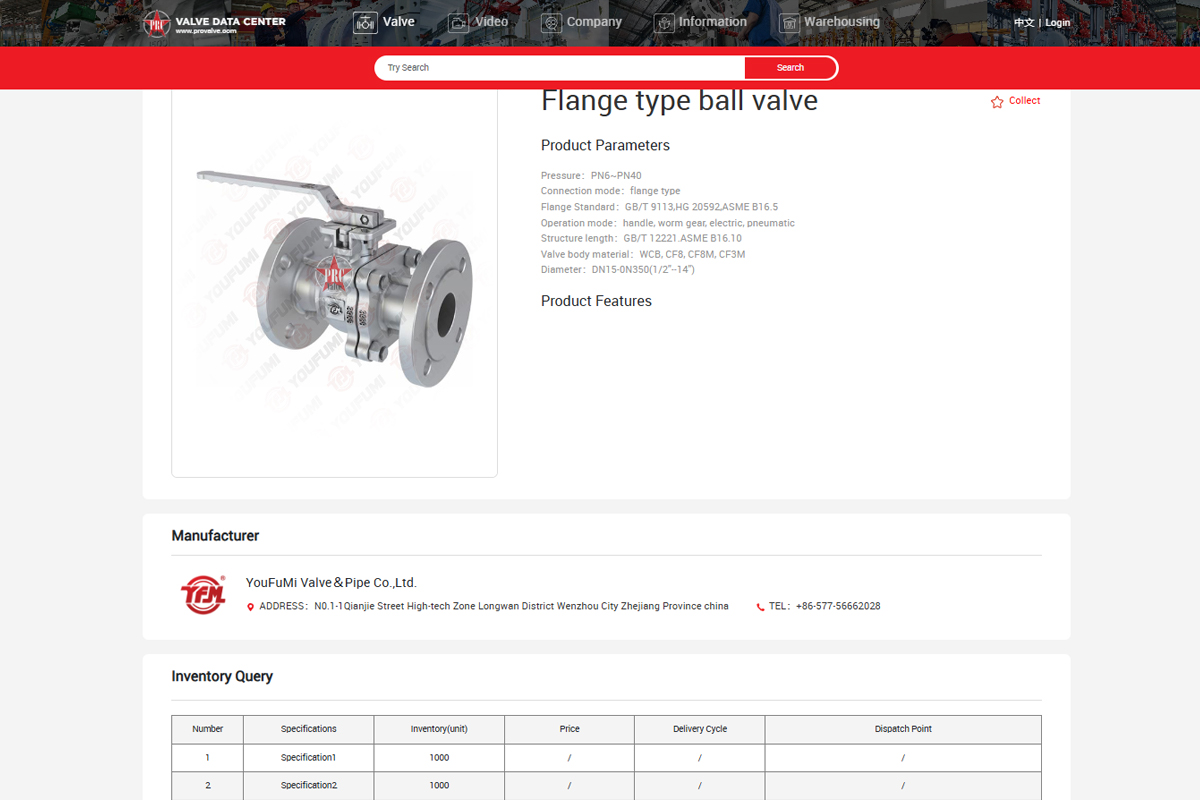Image resolution: width=1200 pixels, height=800 pixels.
Task: Click the Valve nav icon
Action: click(x=365, y=23)
